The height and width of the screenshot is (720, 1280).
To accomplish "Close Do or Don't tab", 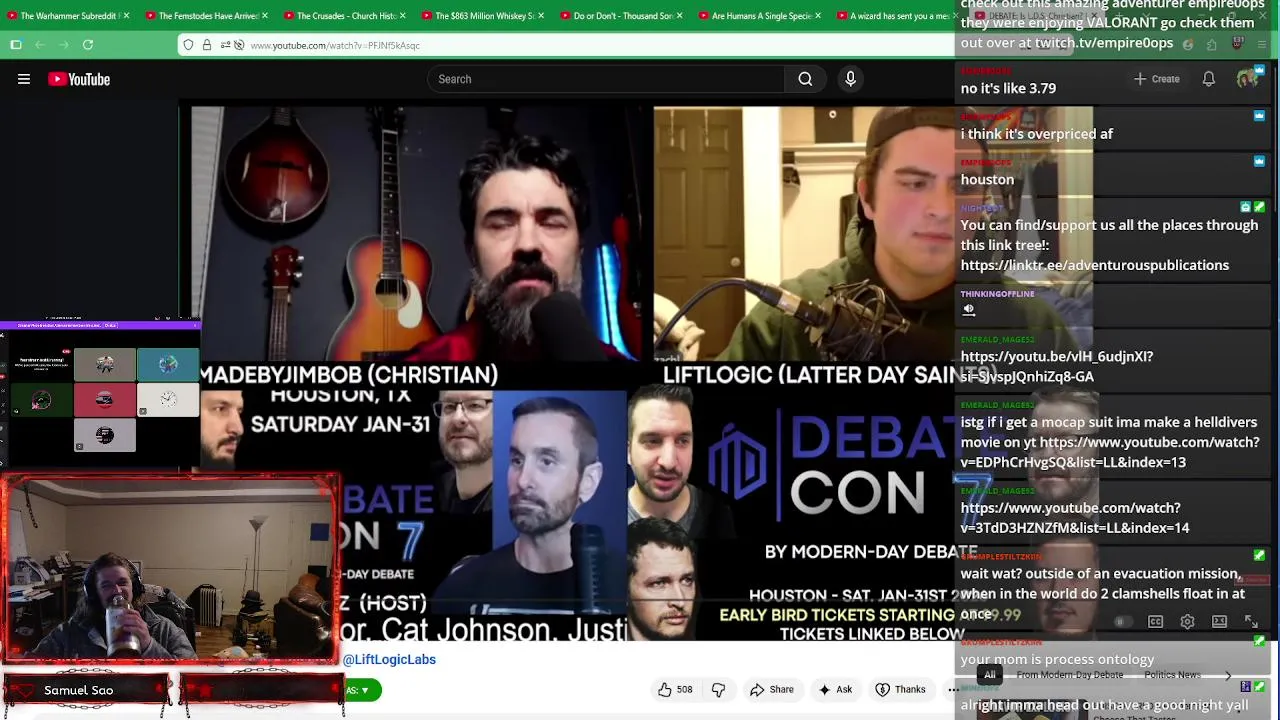I will (x=680, y=16).
